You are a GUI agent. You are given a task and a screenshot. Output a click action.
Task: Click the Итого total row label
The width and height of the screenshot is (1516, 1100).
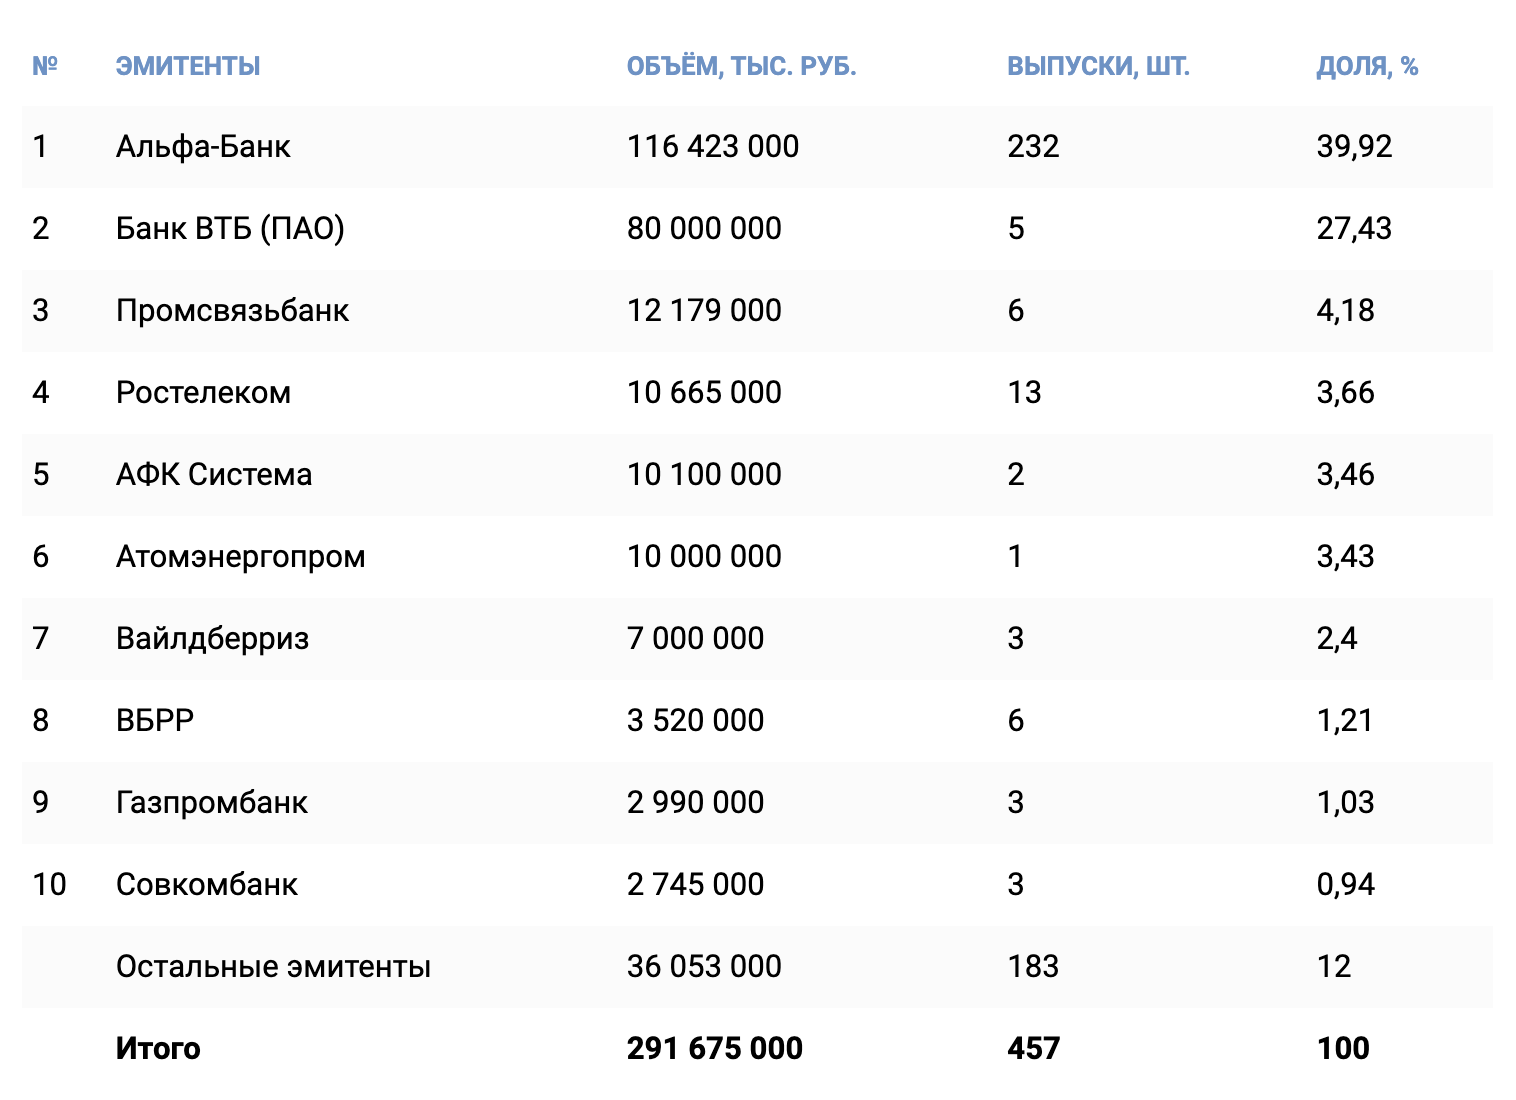tap(158, 1049)
